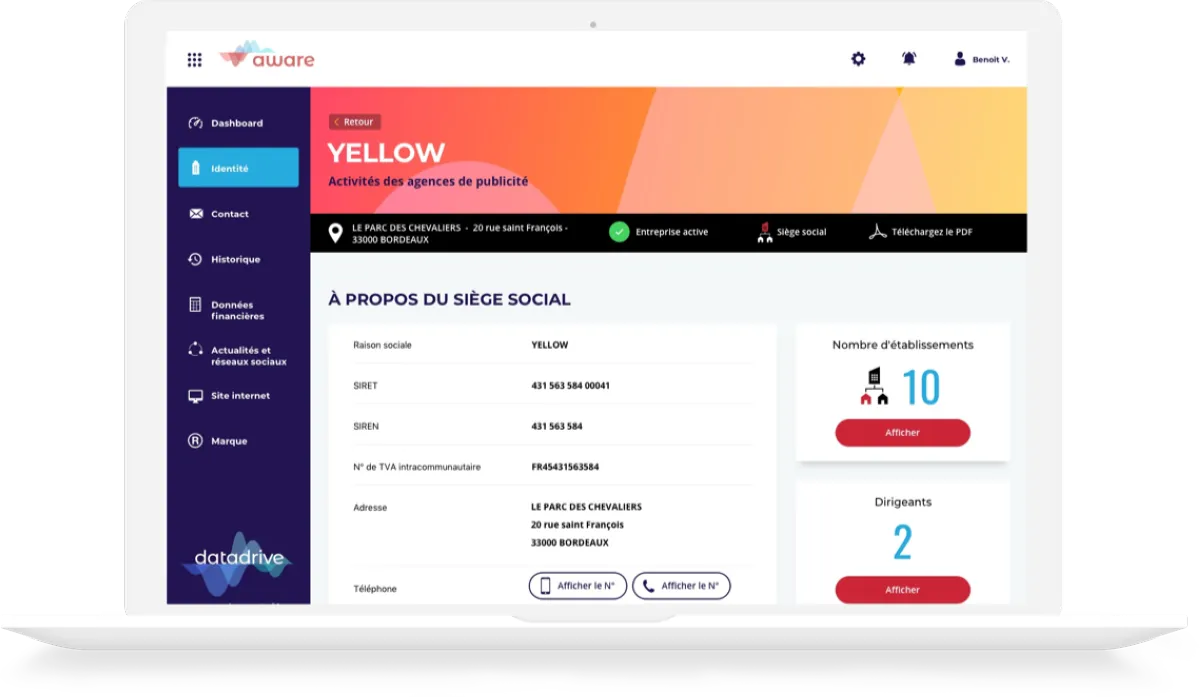Show mobile number with Afficher le N°

pos(578,586)
